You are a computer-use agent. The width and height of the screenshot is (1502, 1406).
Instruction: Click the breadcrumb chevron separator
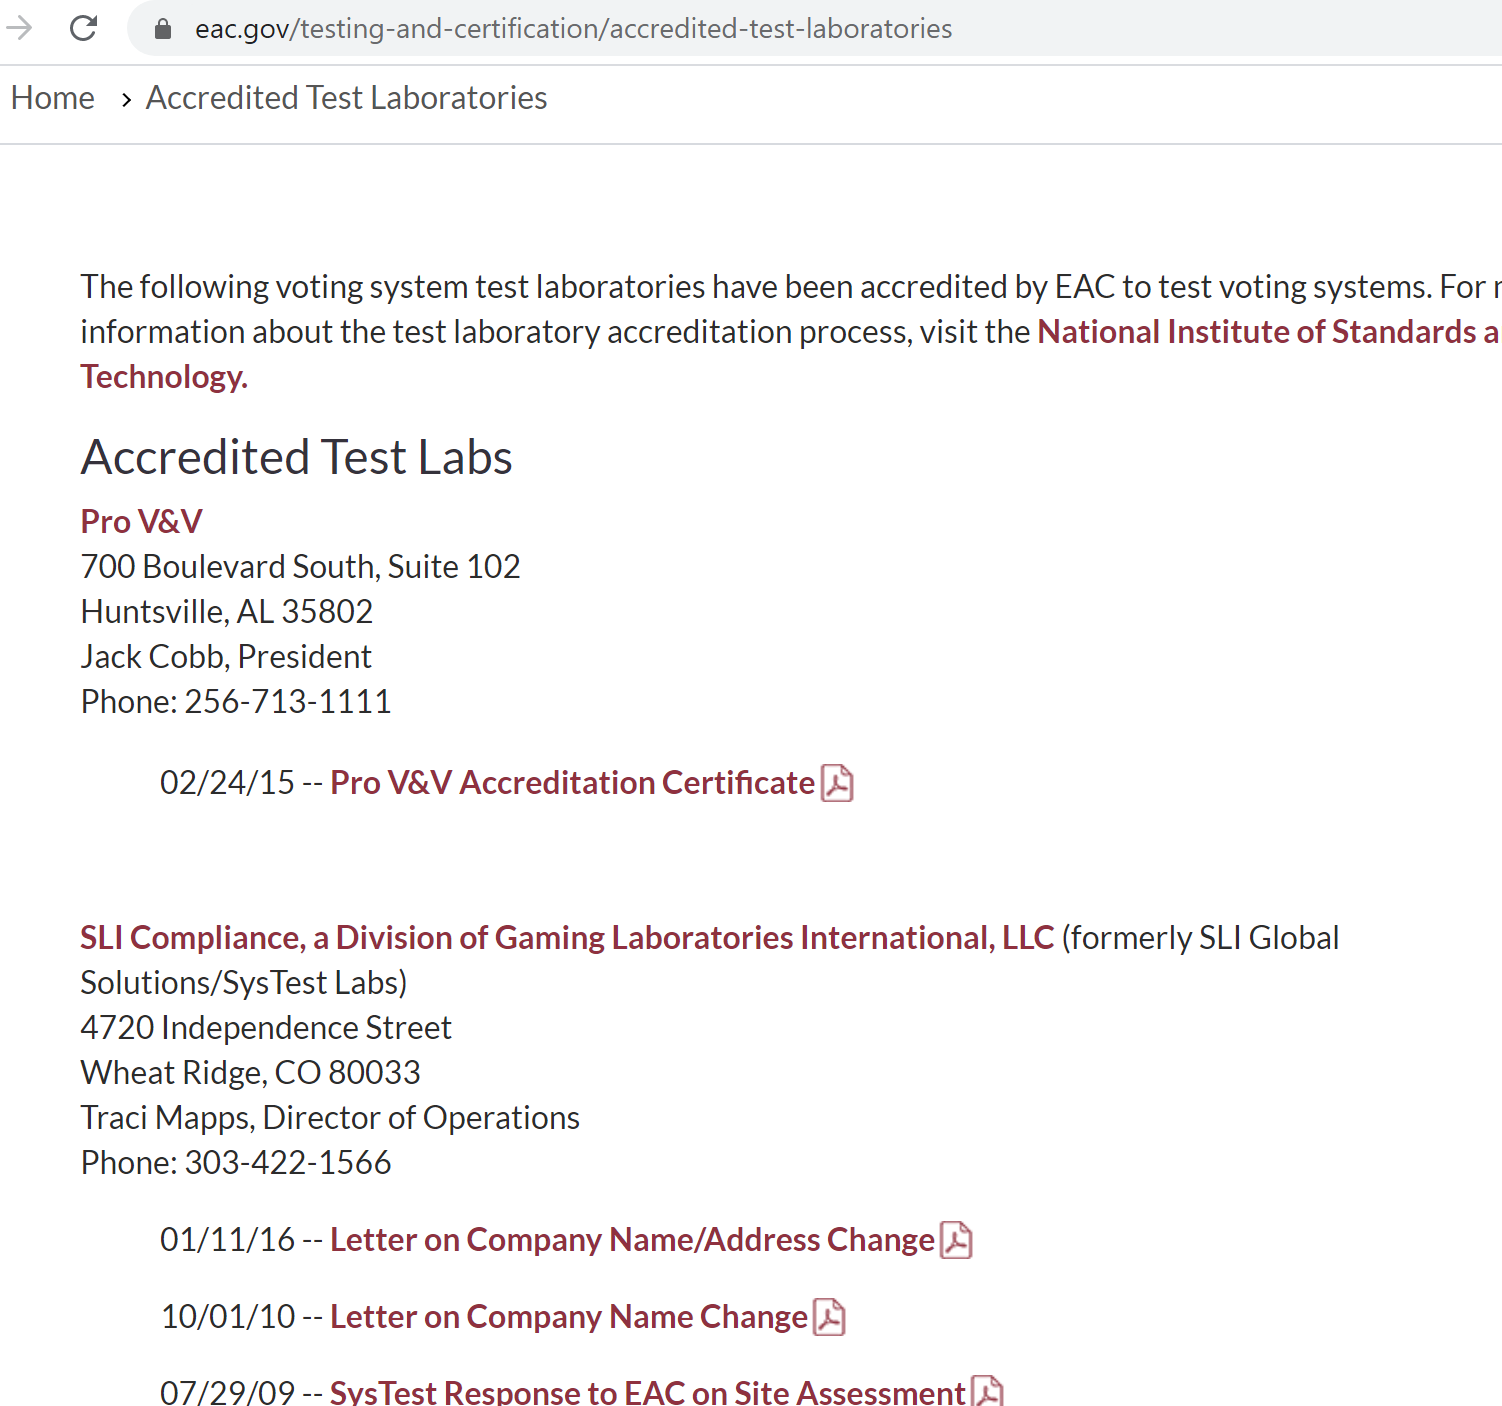[x=126, y=99]
